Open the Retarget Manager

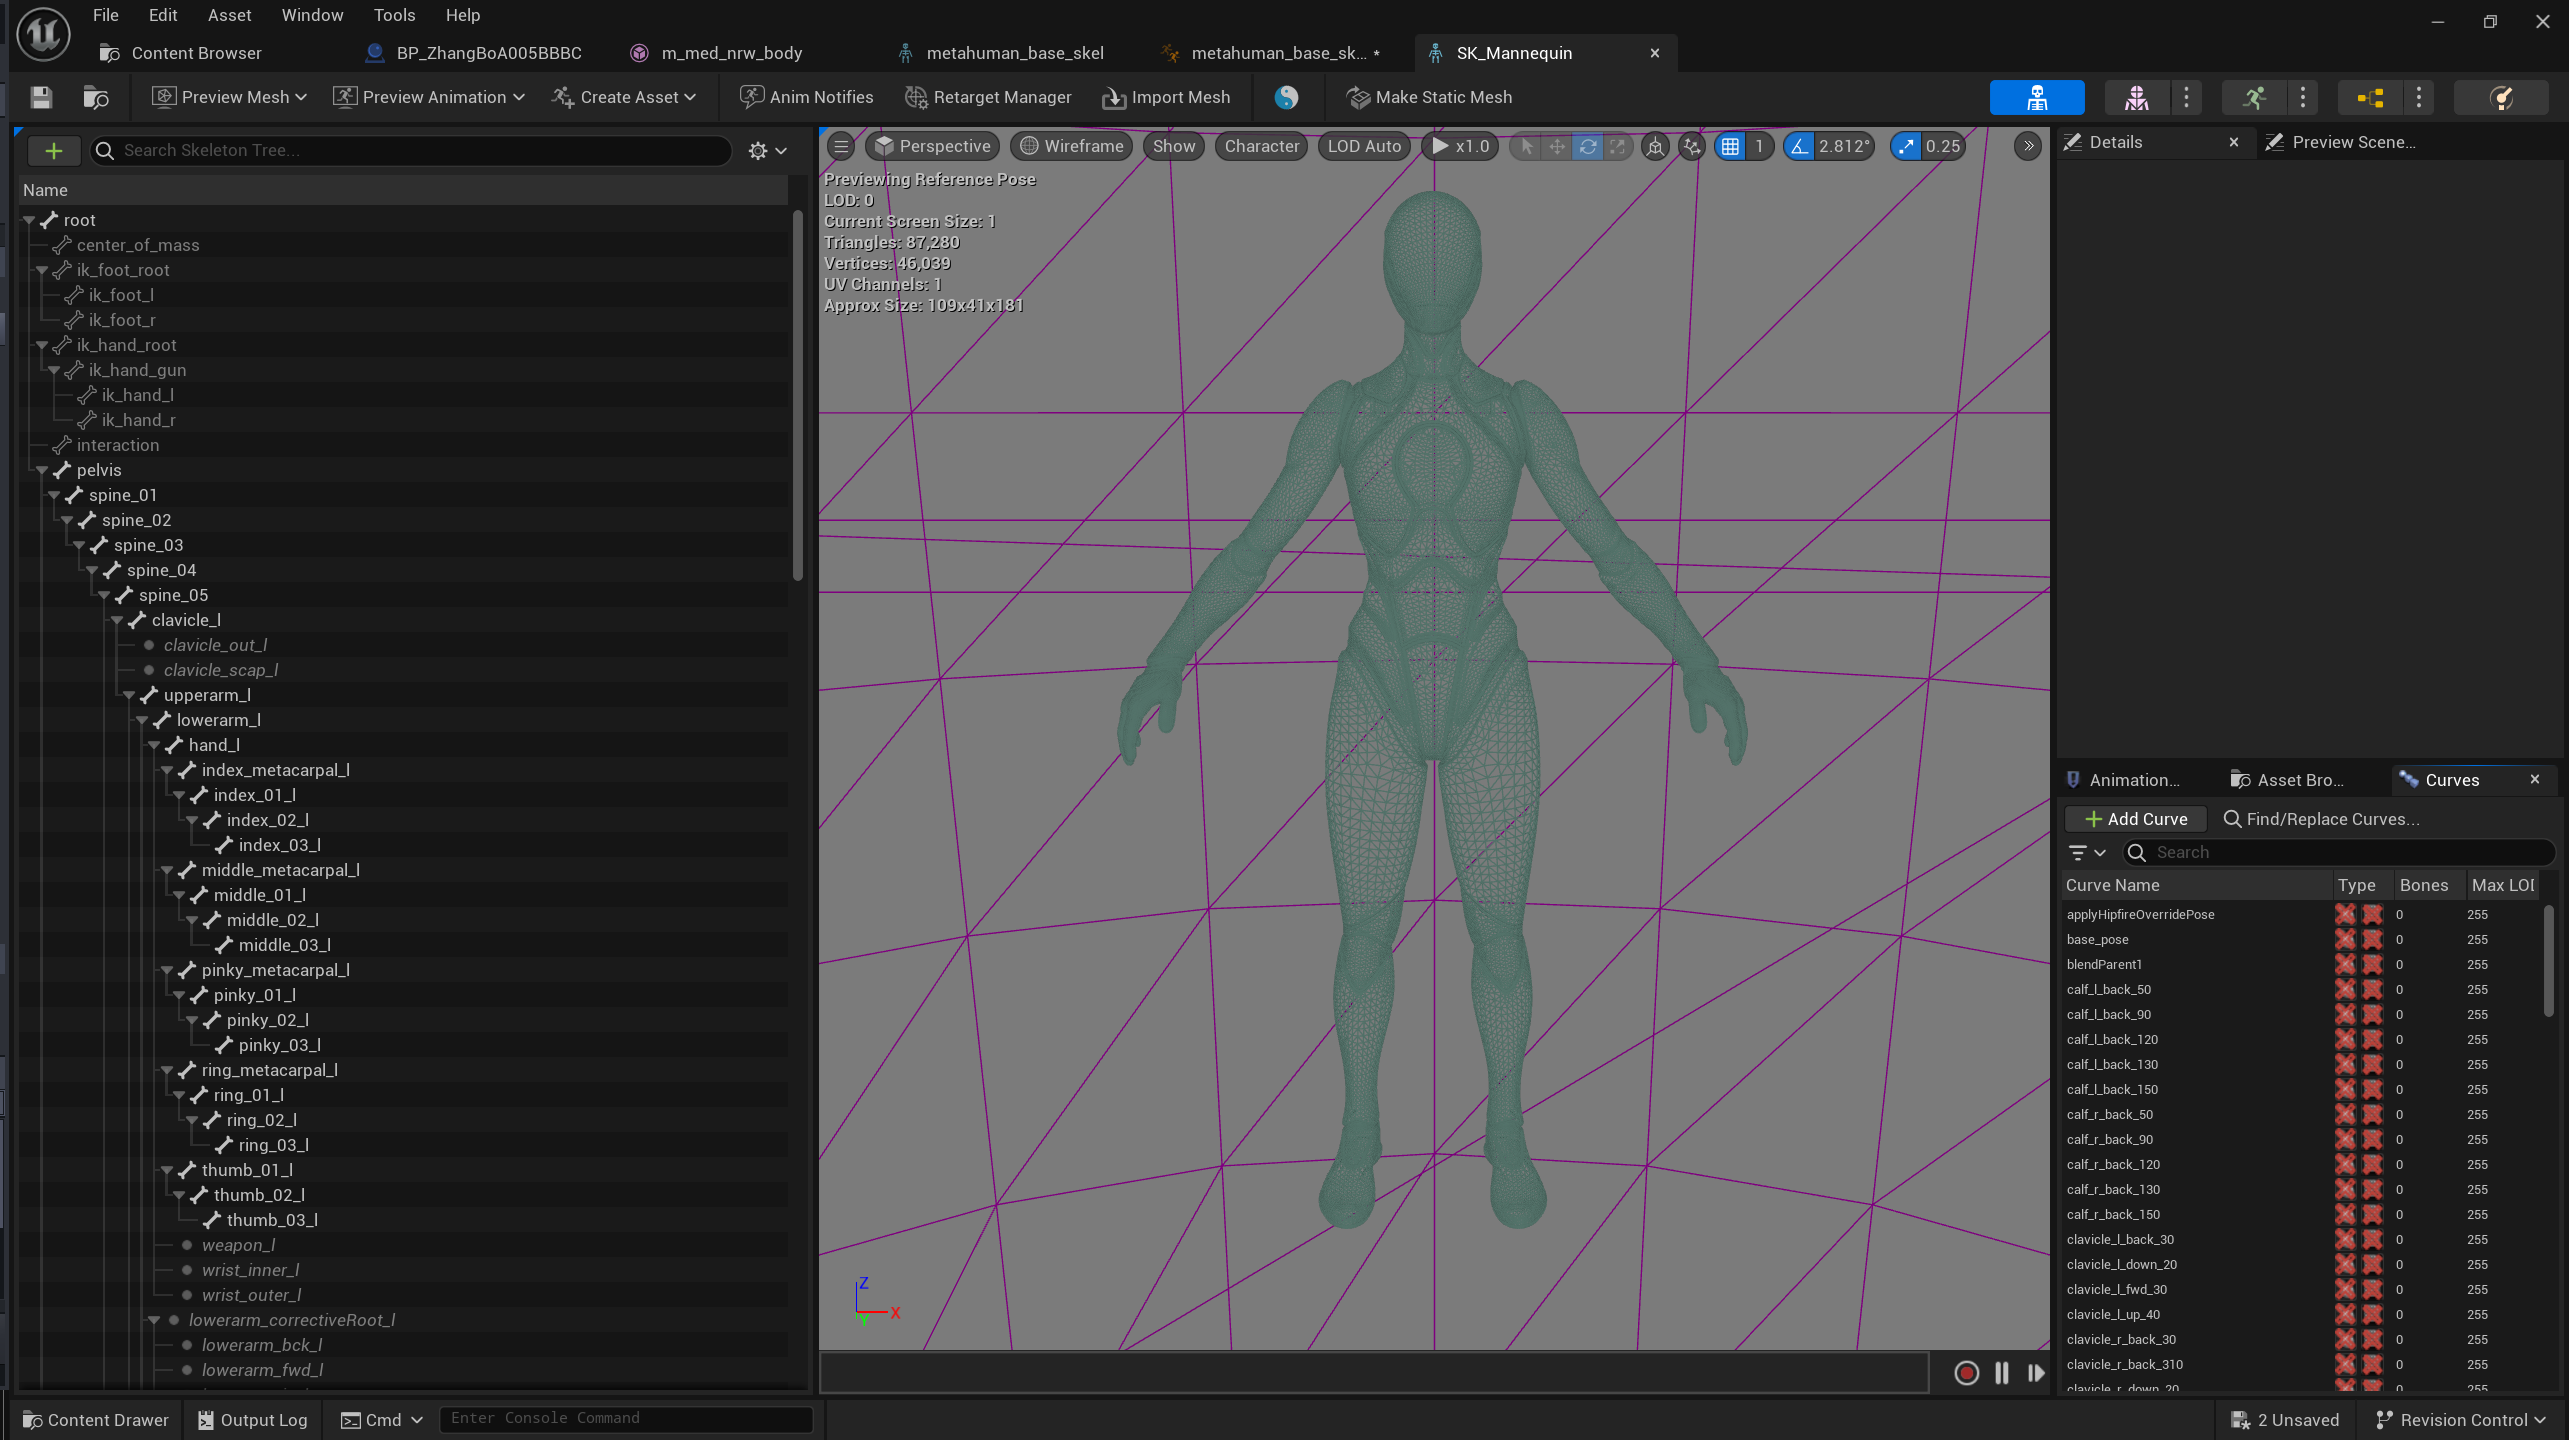[987, 97]
